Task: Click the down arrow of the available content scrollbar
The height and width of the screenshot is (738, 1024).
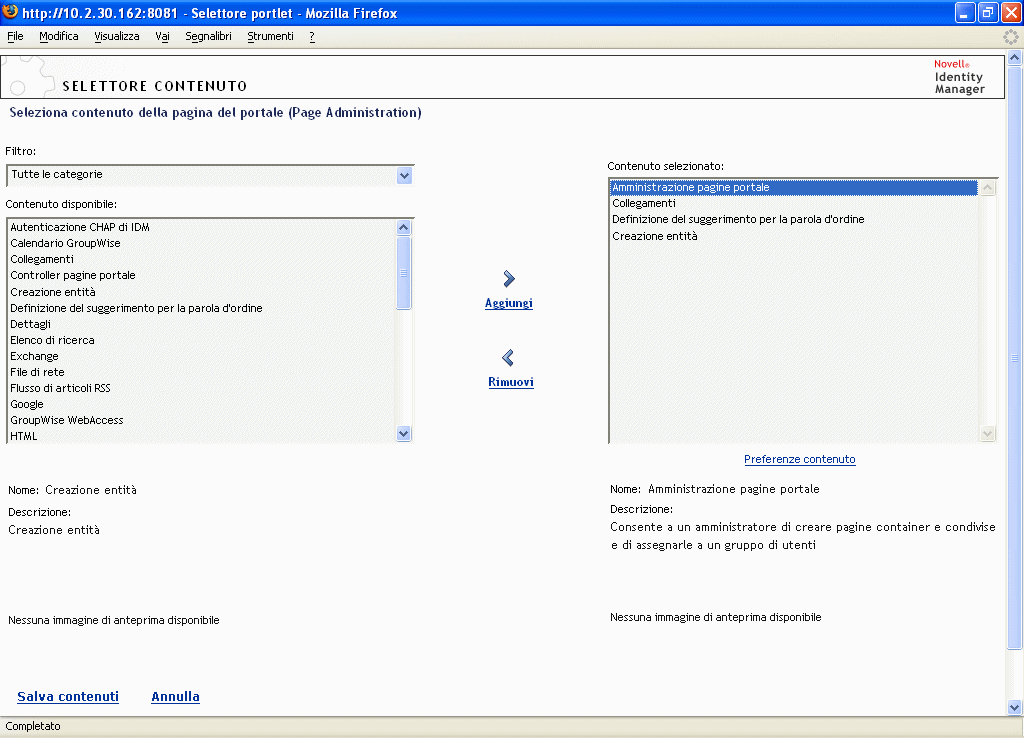Action: [404, 433]
